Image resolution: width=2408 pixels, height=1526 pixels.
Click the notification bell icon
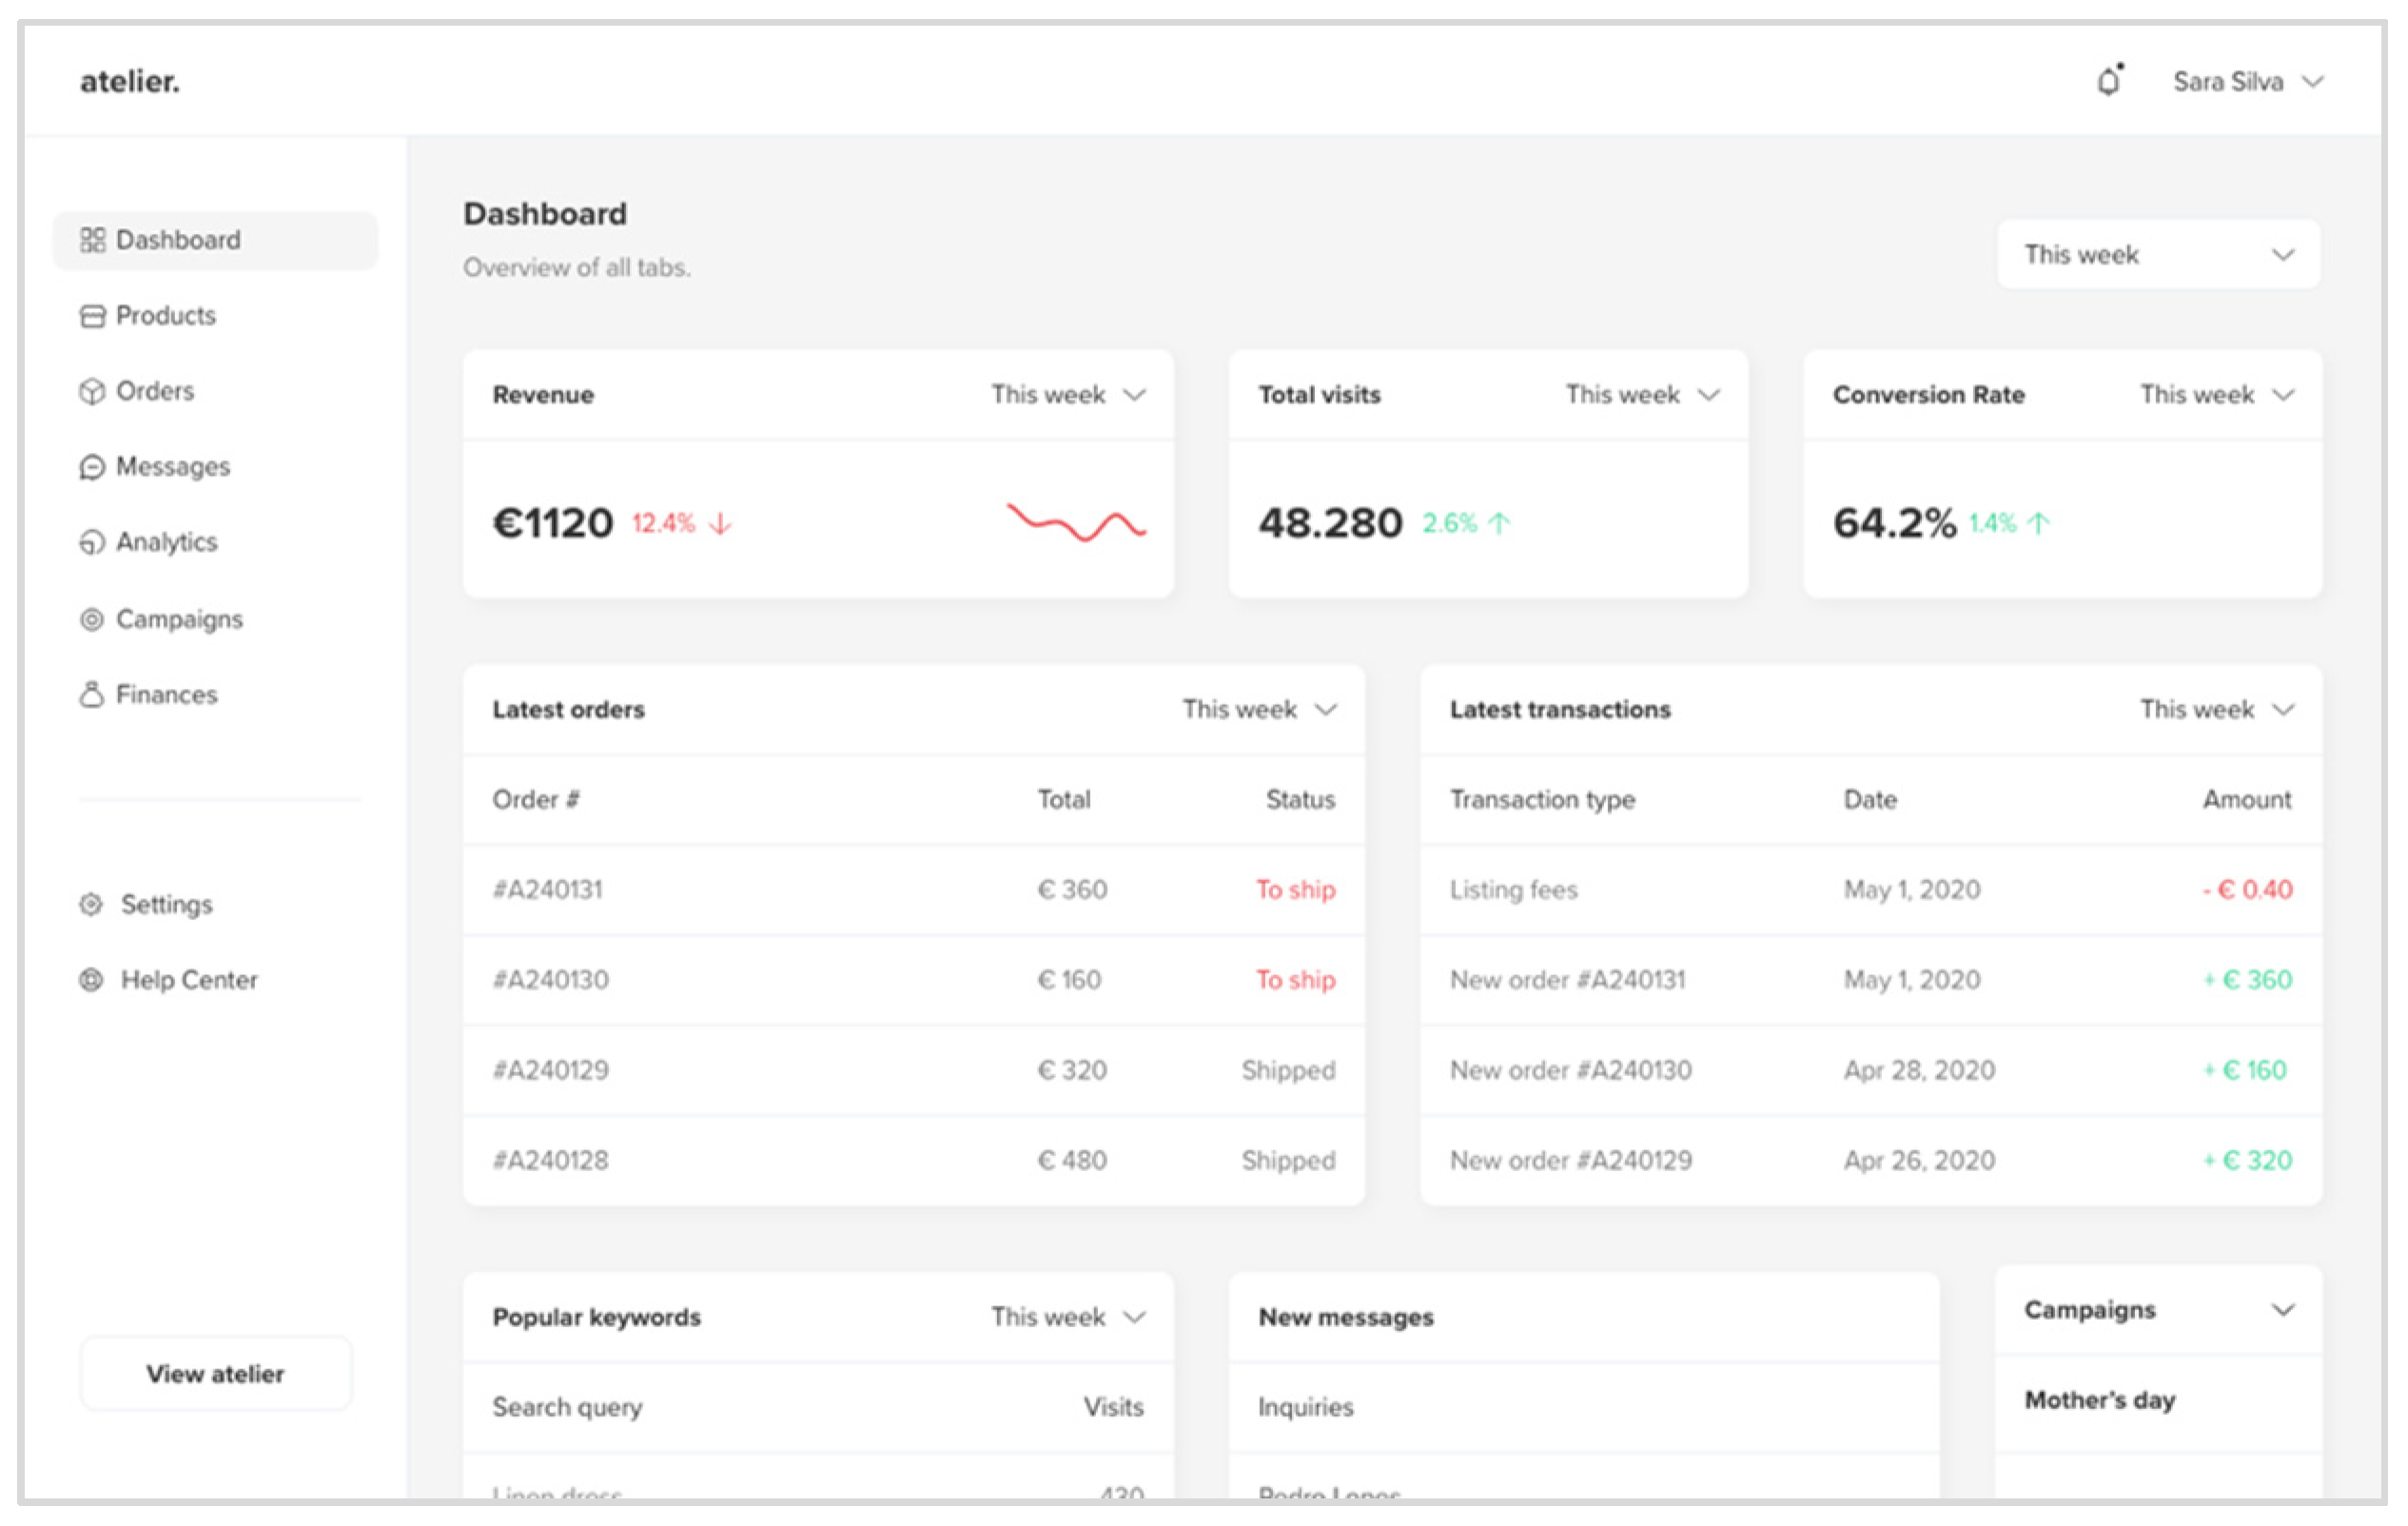(x=2109, y=81)
